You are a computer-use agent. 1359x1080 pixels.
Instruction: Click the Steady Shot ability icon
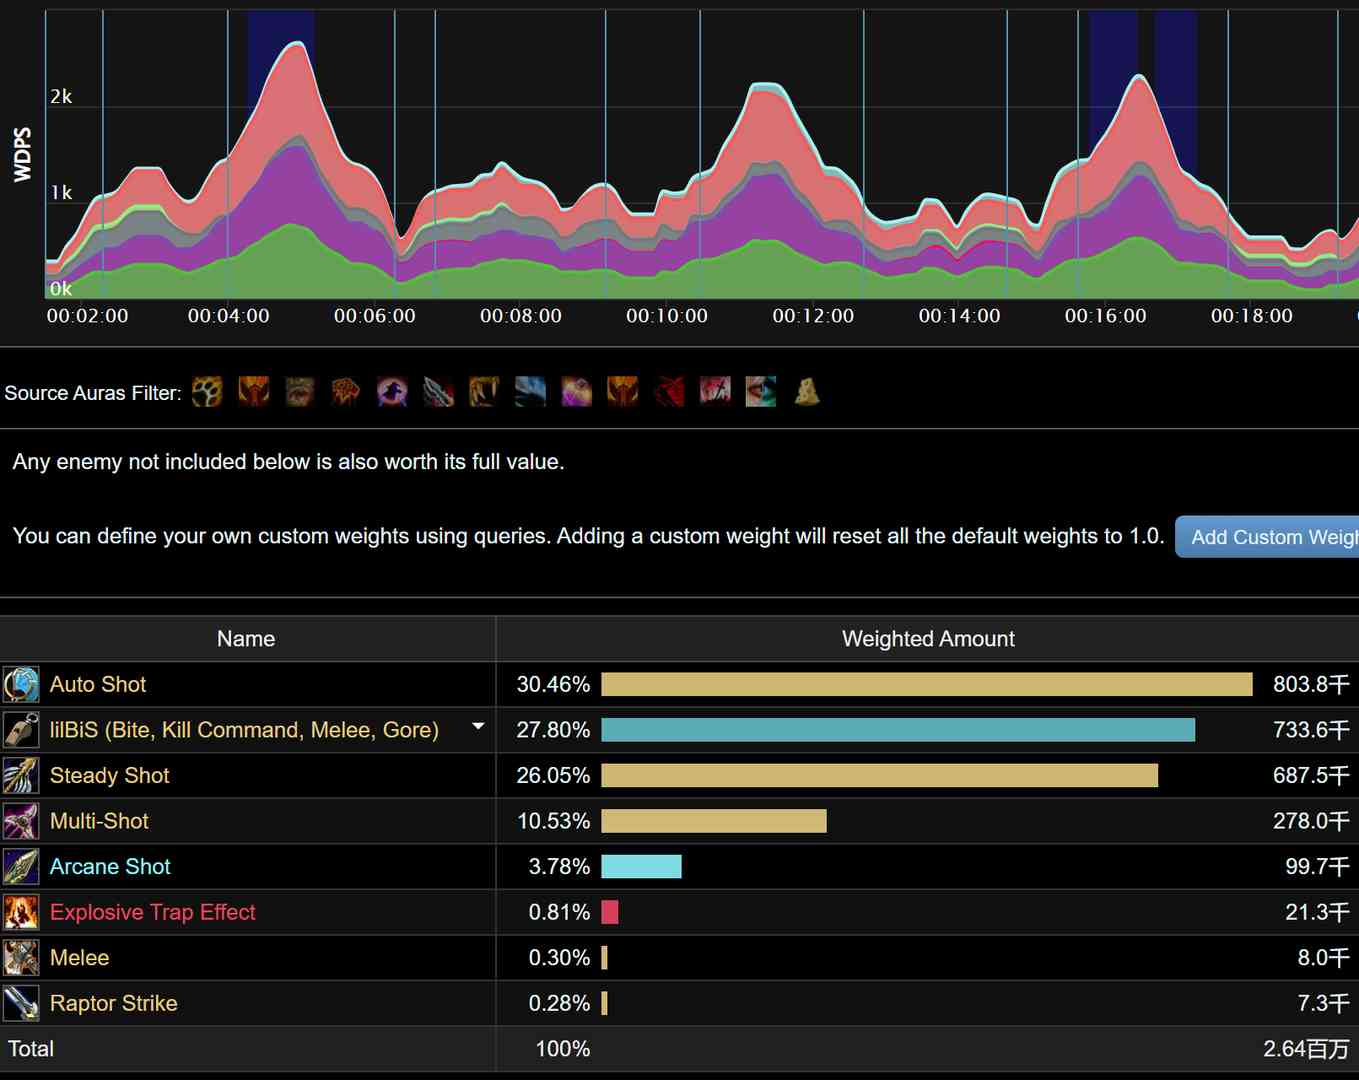(21, 776)
